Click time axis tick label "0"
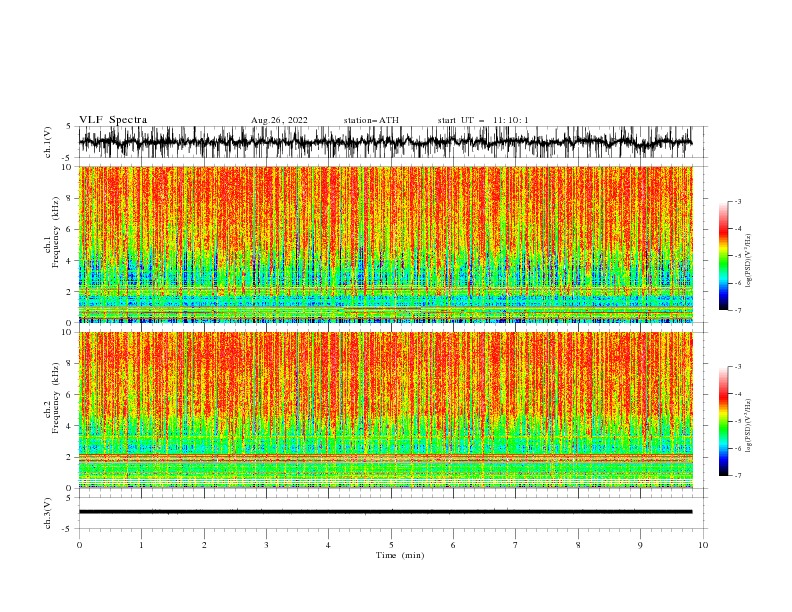 pos(79,545)
